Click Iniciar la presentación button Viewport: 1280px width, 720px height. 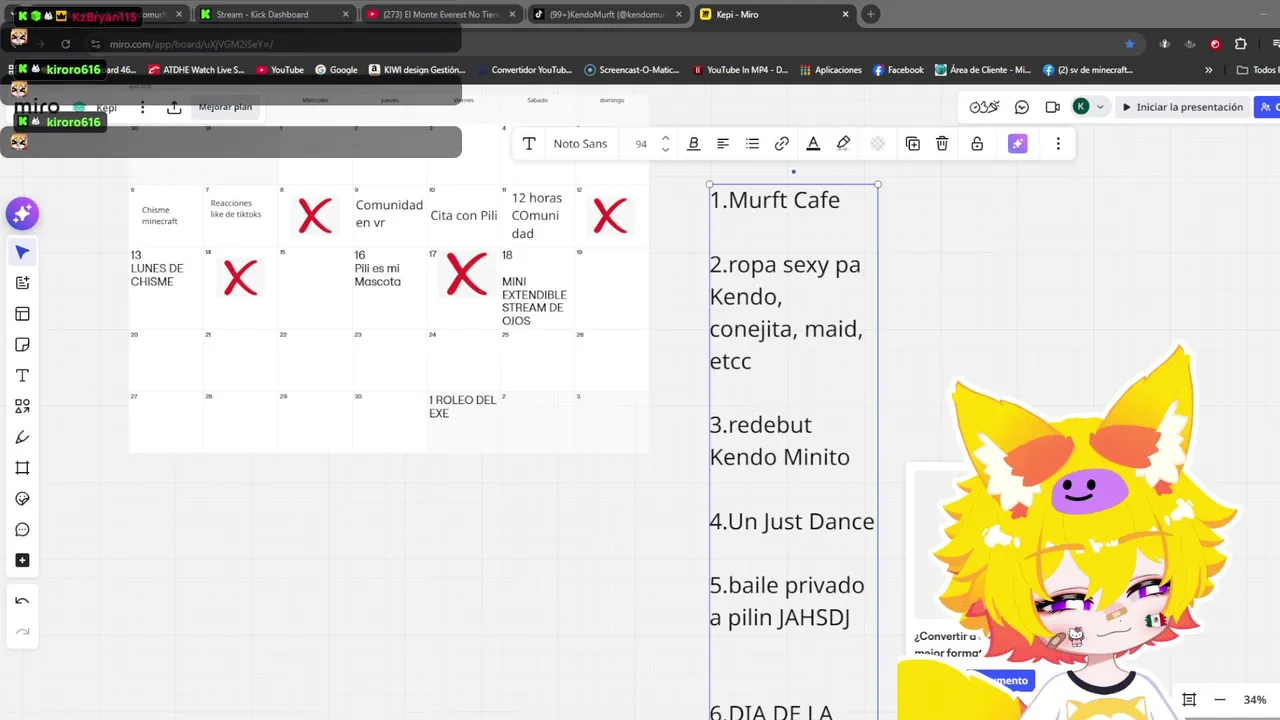click(x=1182, y=107)
